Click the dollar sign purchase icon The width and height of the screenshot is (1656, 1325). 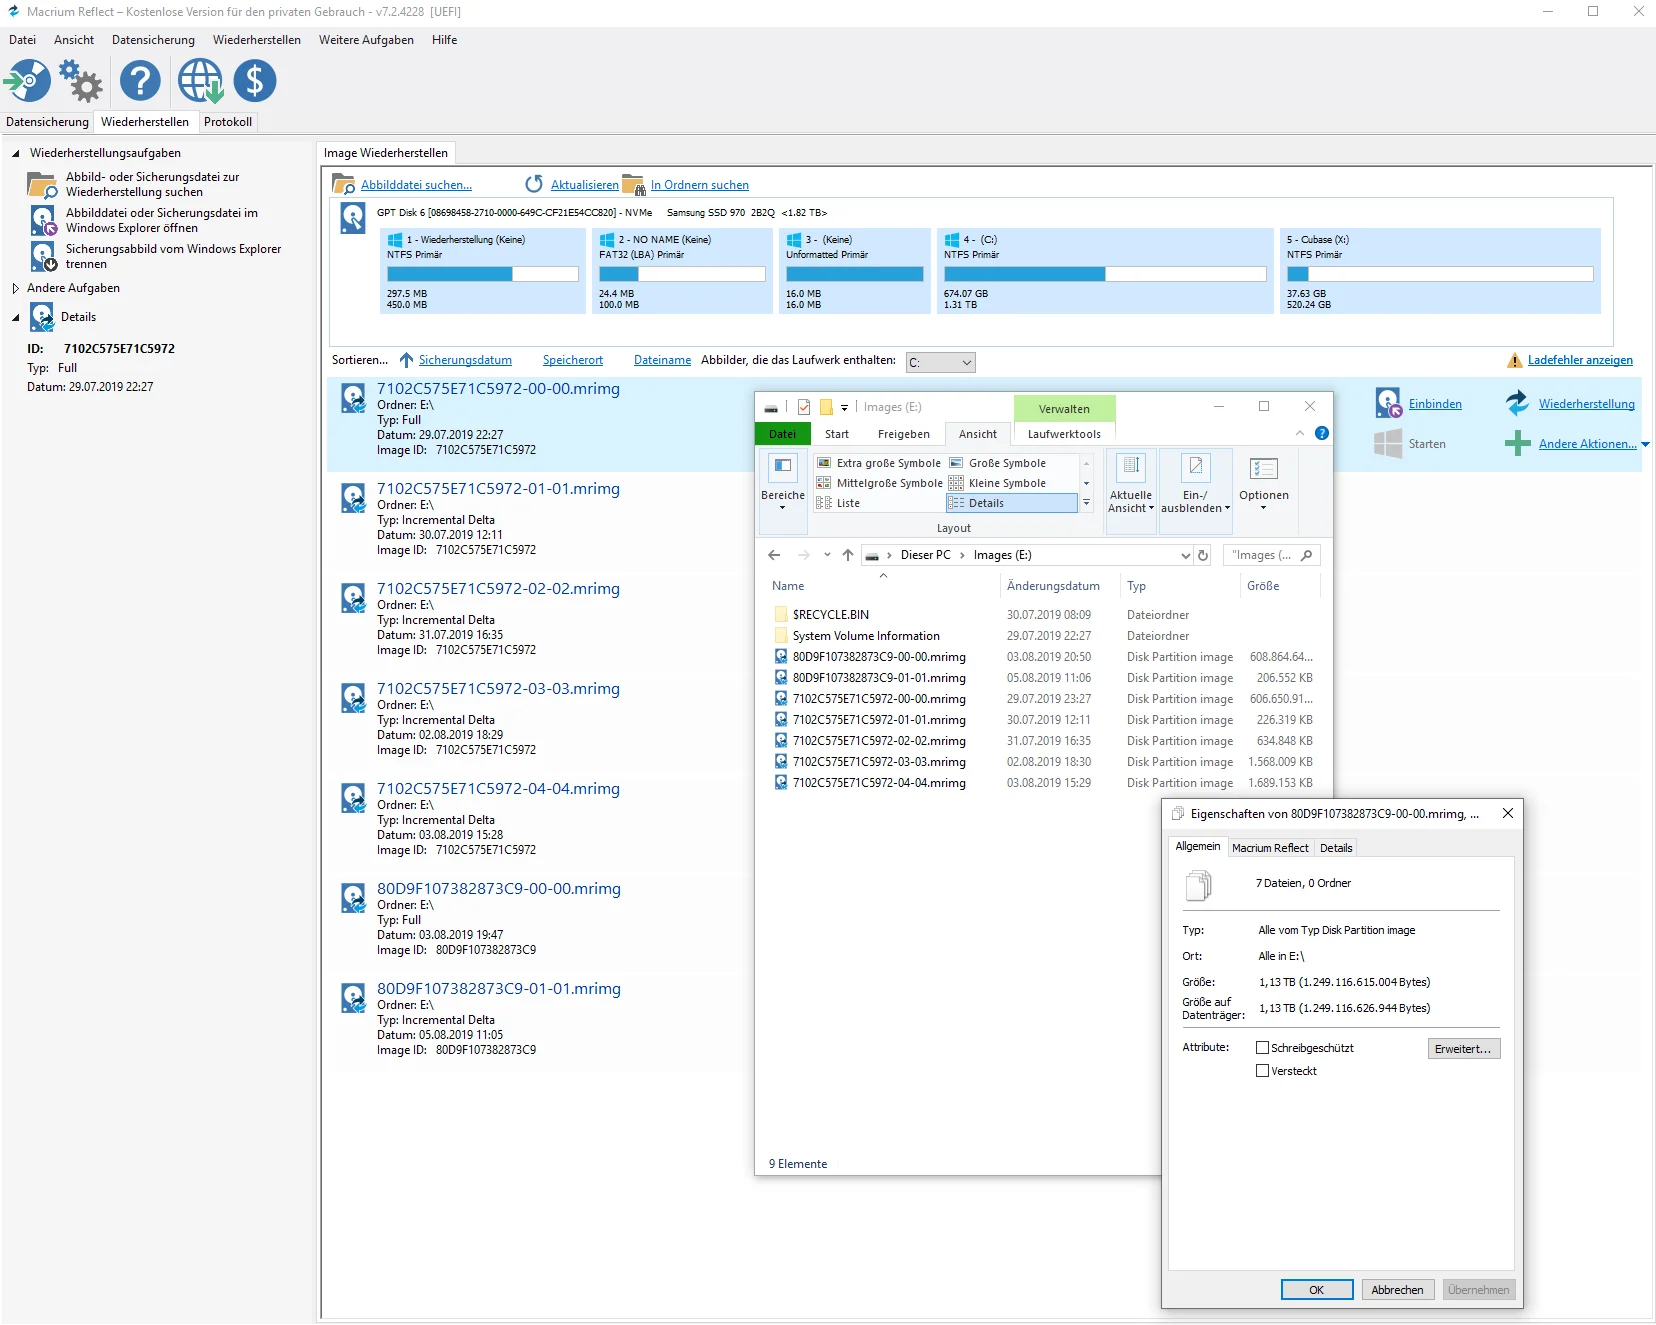(x=255, y=81)
